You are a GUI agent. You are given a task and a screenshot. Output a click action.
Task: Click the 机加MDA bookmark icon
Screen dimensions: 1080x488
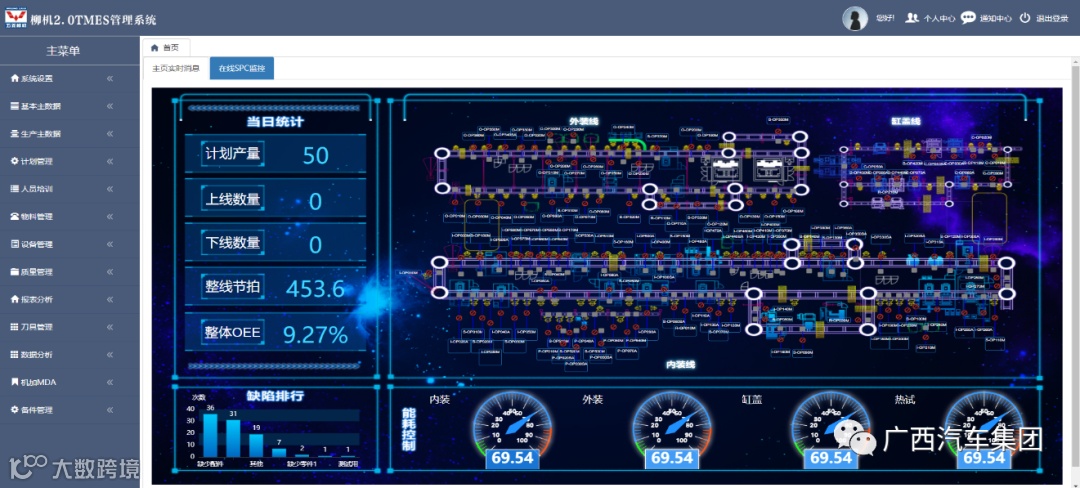tap(14, 381)
